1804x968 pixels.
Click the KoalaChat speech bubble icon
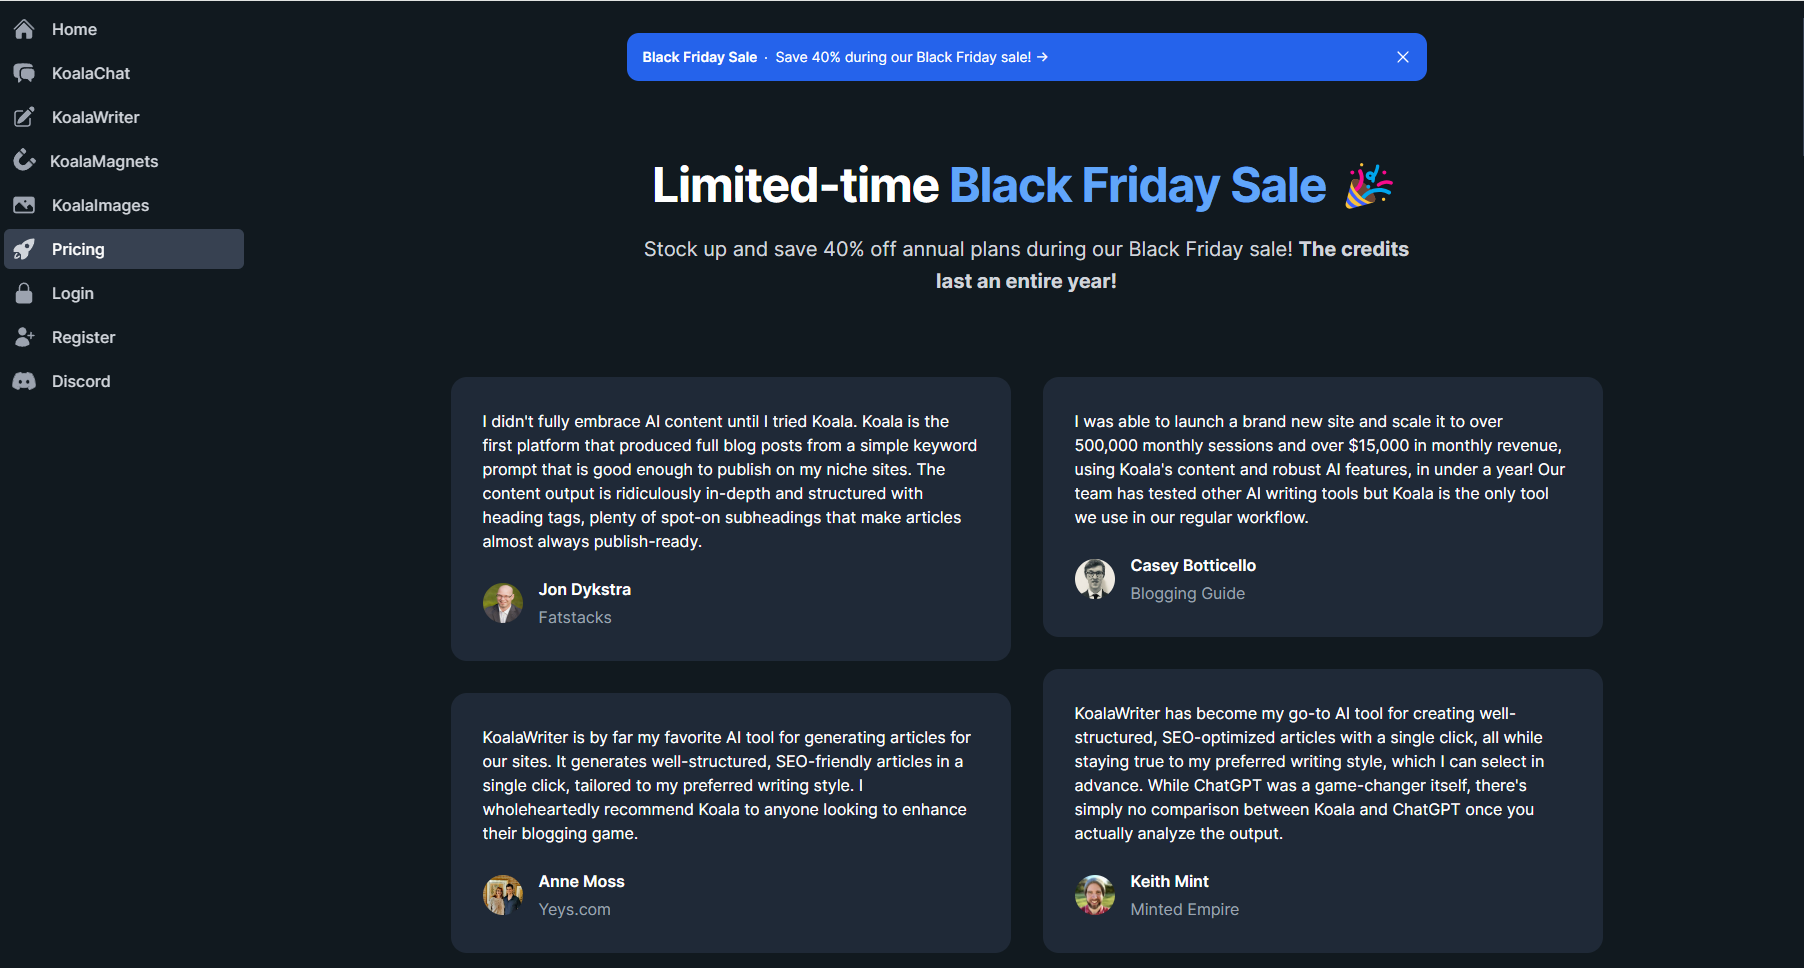pos(24,74)
